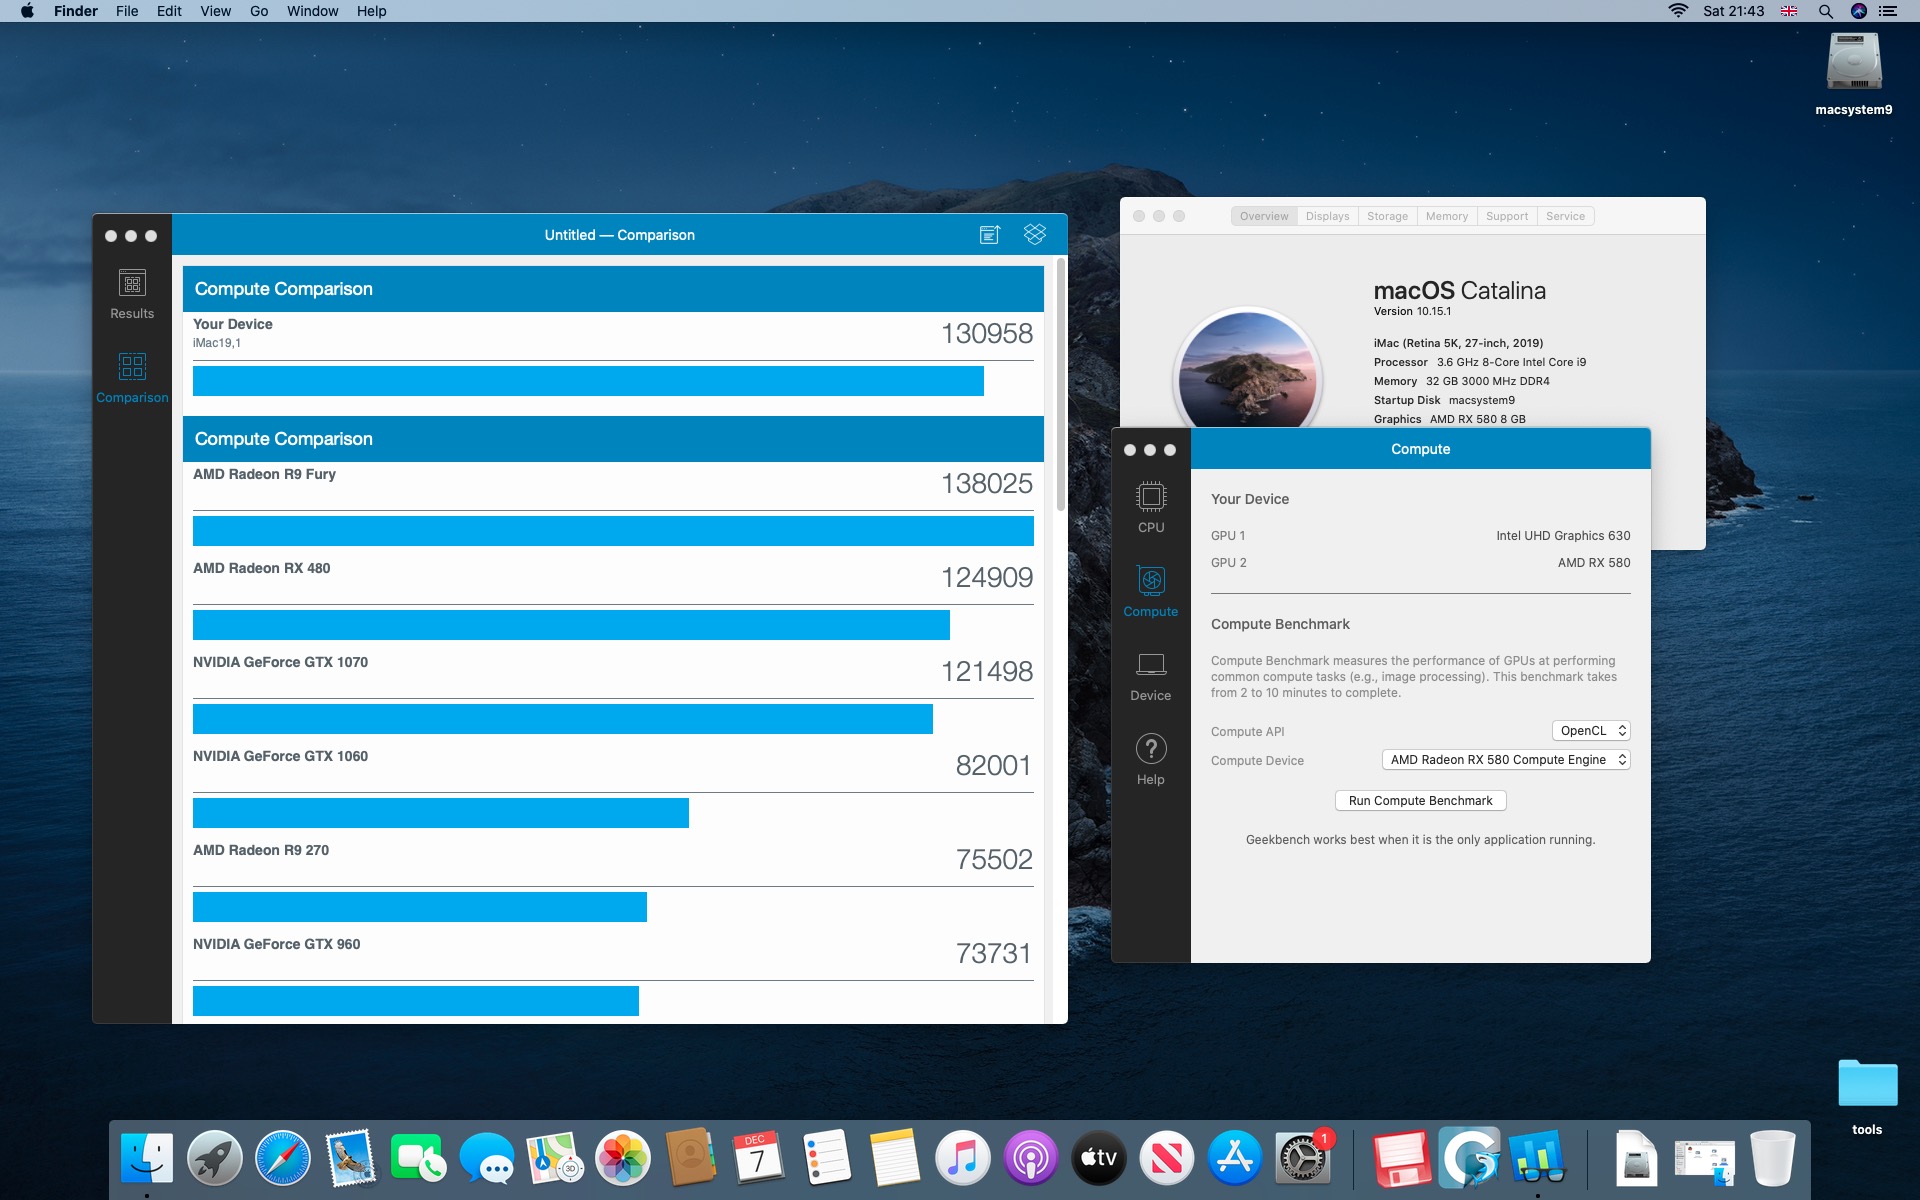
Task: Click the upload results icon in title bar
Action: click(x=989, y=234)
